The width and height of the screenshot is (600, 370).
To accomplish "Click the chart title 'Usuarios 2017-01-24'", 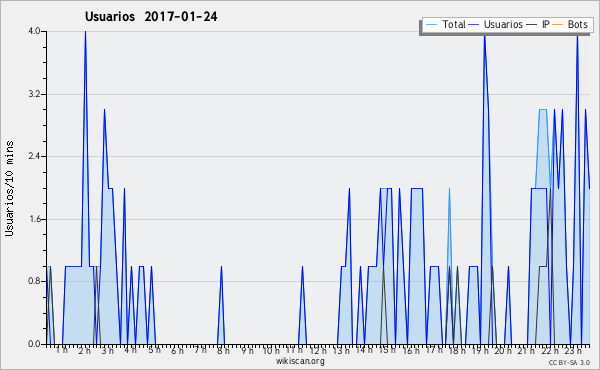I will click(151, 16).
